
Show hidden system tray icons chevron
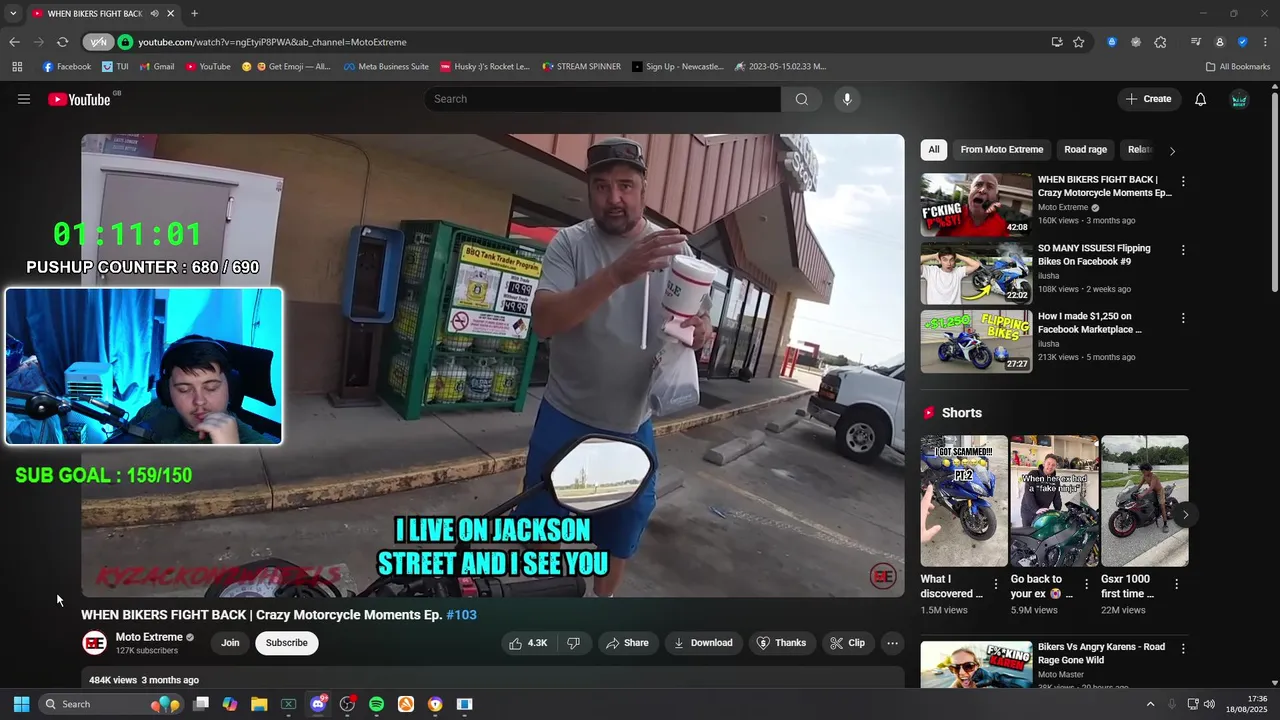click(1150, 704)
